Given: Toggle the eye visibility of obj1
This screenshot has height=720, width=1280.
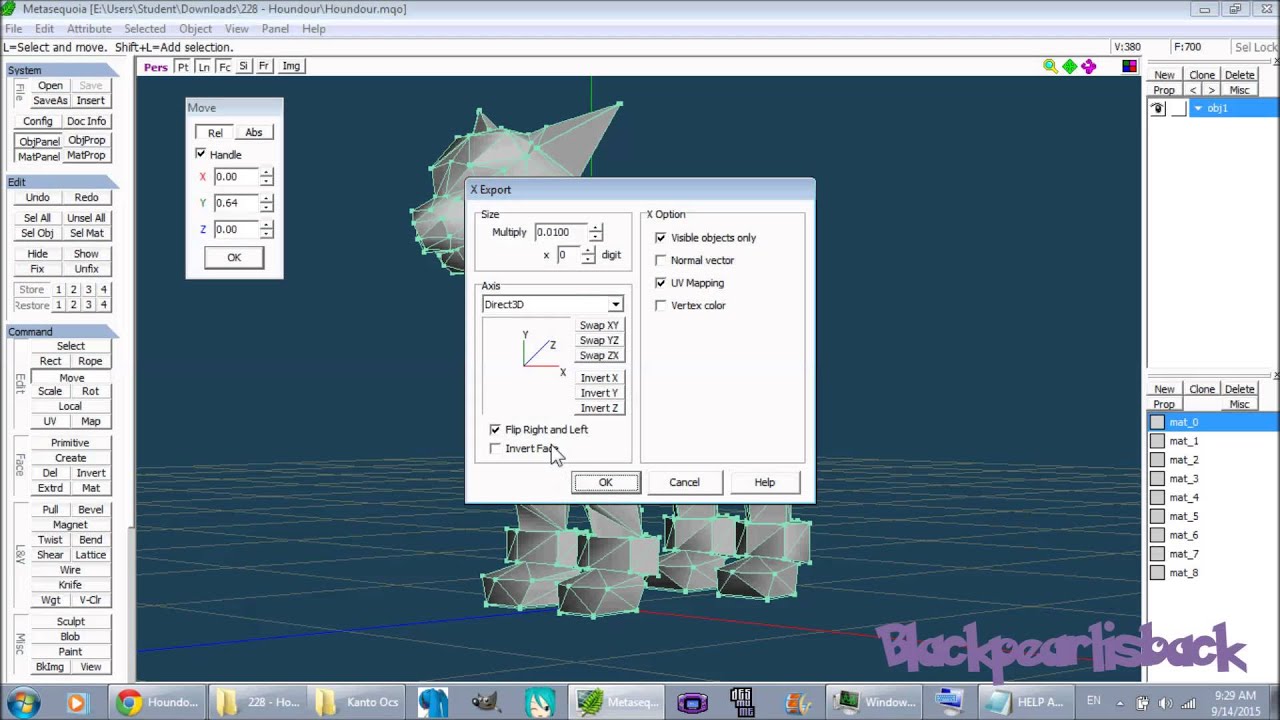Looking at the screenshot, I should point(1158,108).
